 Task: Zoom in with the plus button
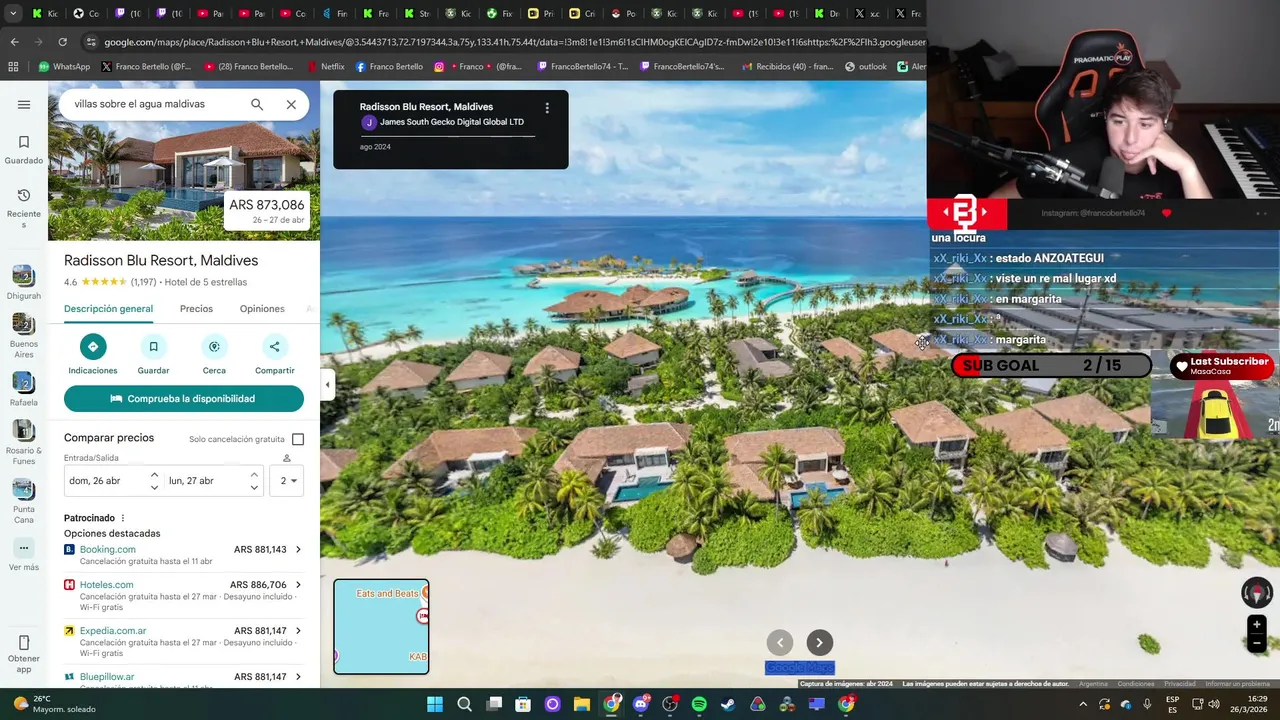1257,625
